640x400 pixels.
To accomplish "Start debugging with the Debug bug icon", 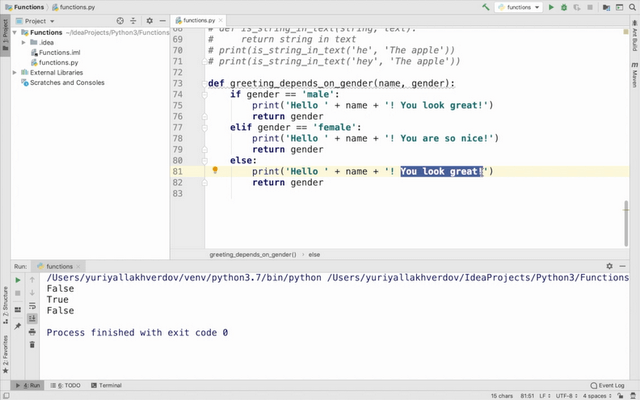I will point(564,7).
